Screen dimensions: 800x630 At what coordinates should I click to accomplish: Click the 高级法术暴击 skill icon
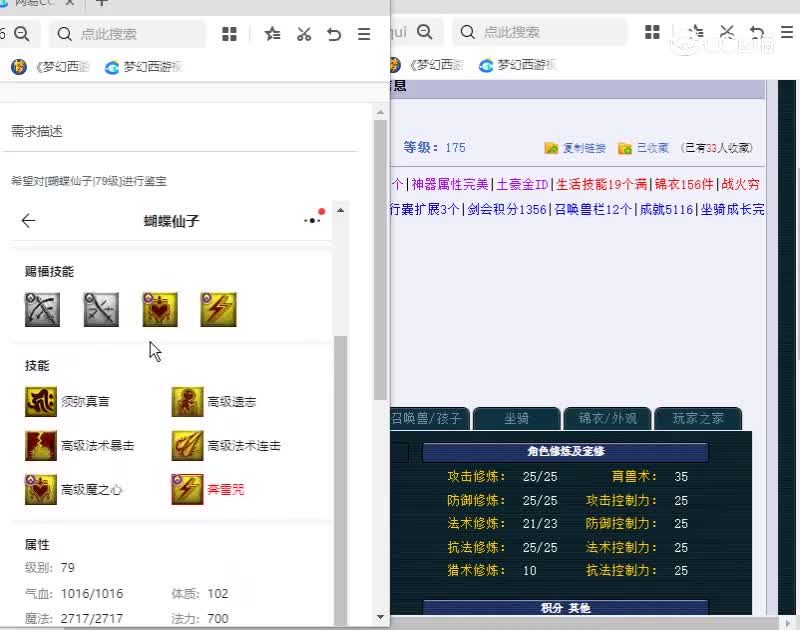tap(41, 446)
